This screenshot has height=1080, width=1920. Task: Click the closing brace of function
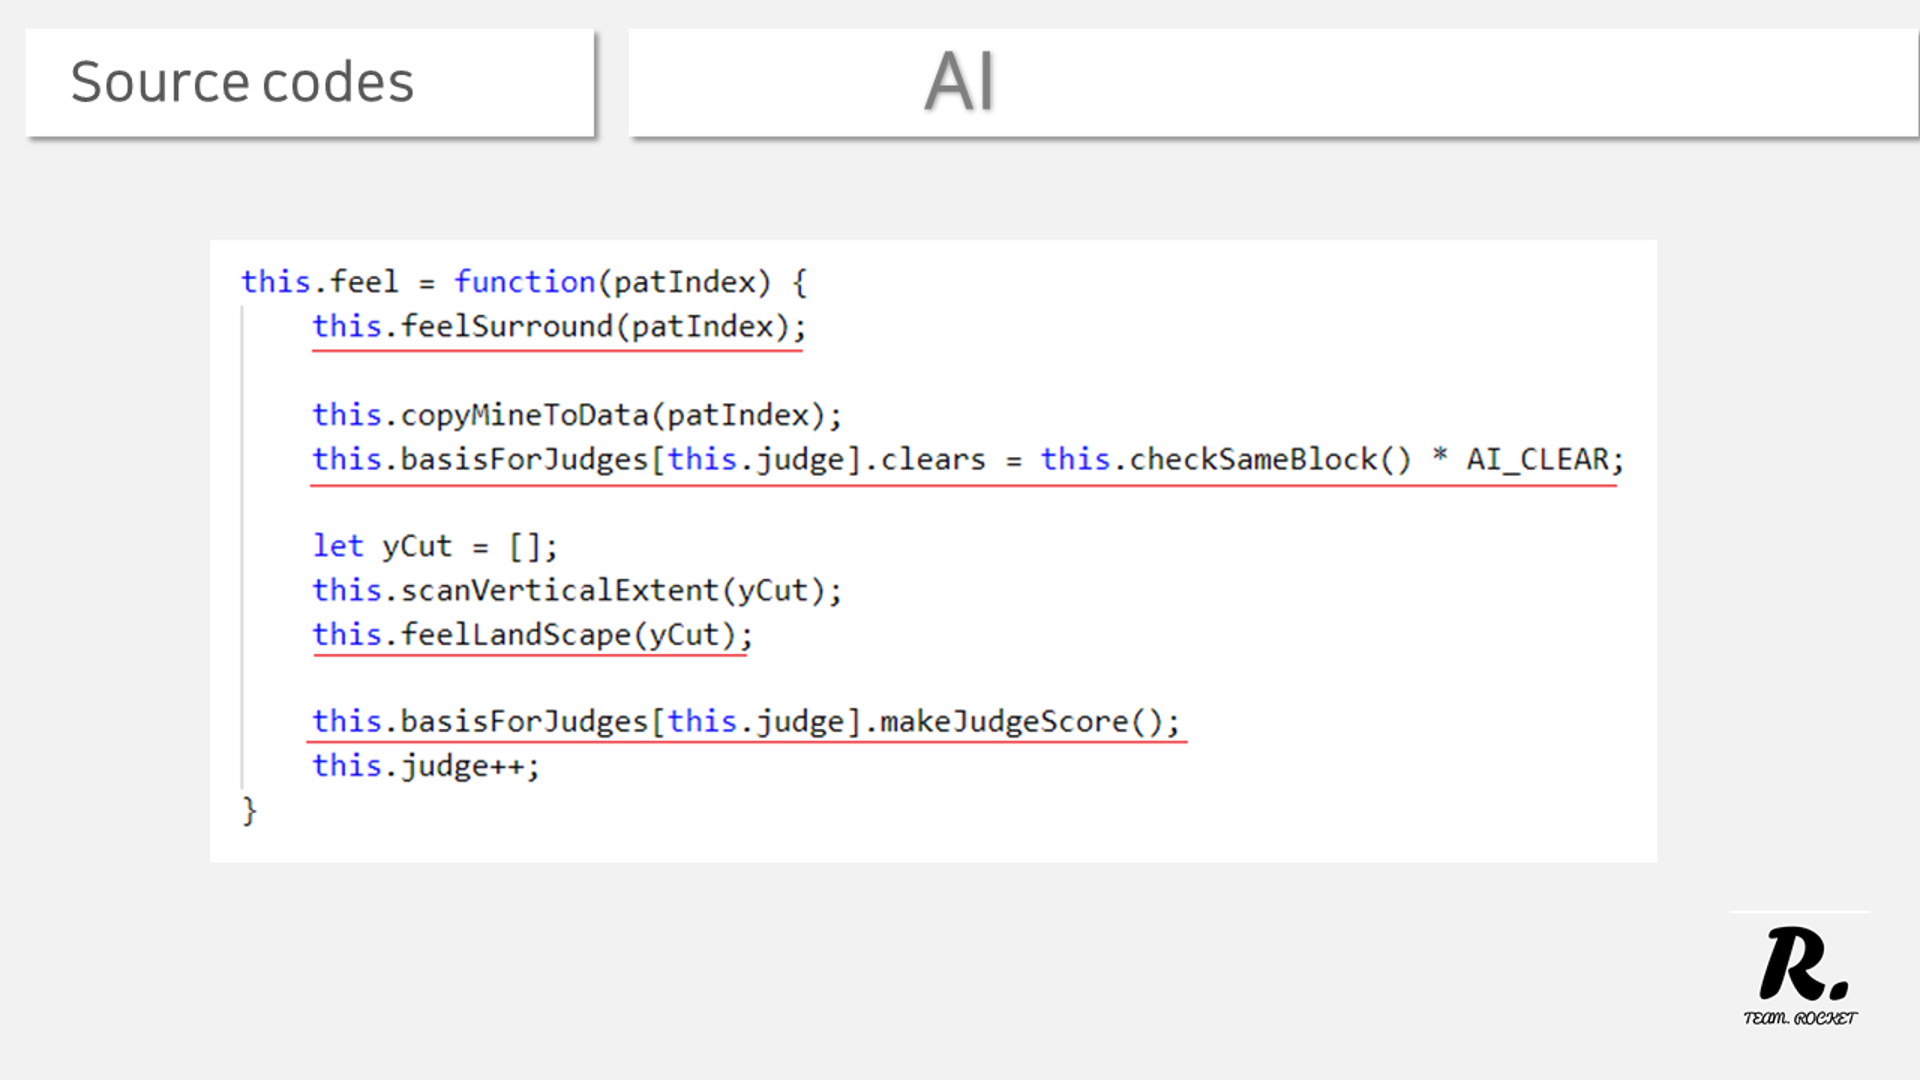coord(249,810)
